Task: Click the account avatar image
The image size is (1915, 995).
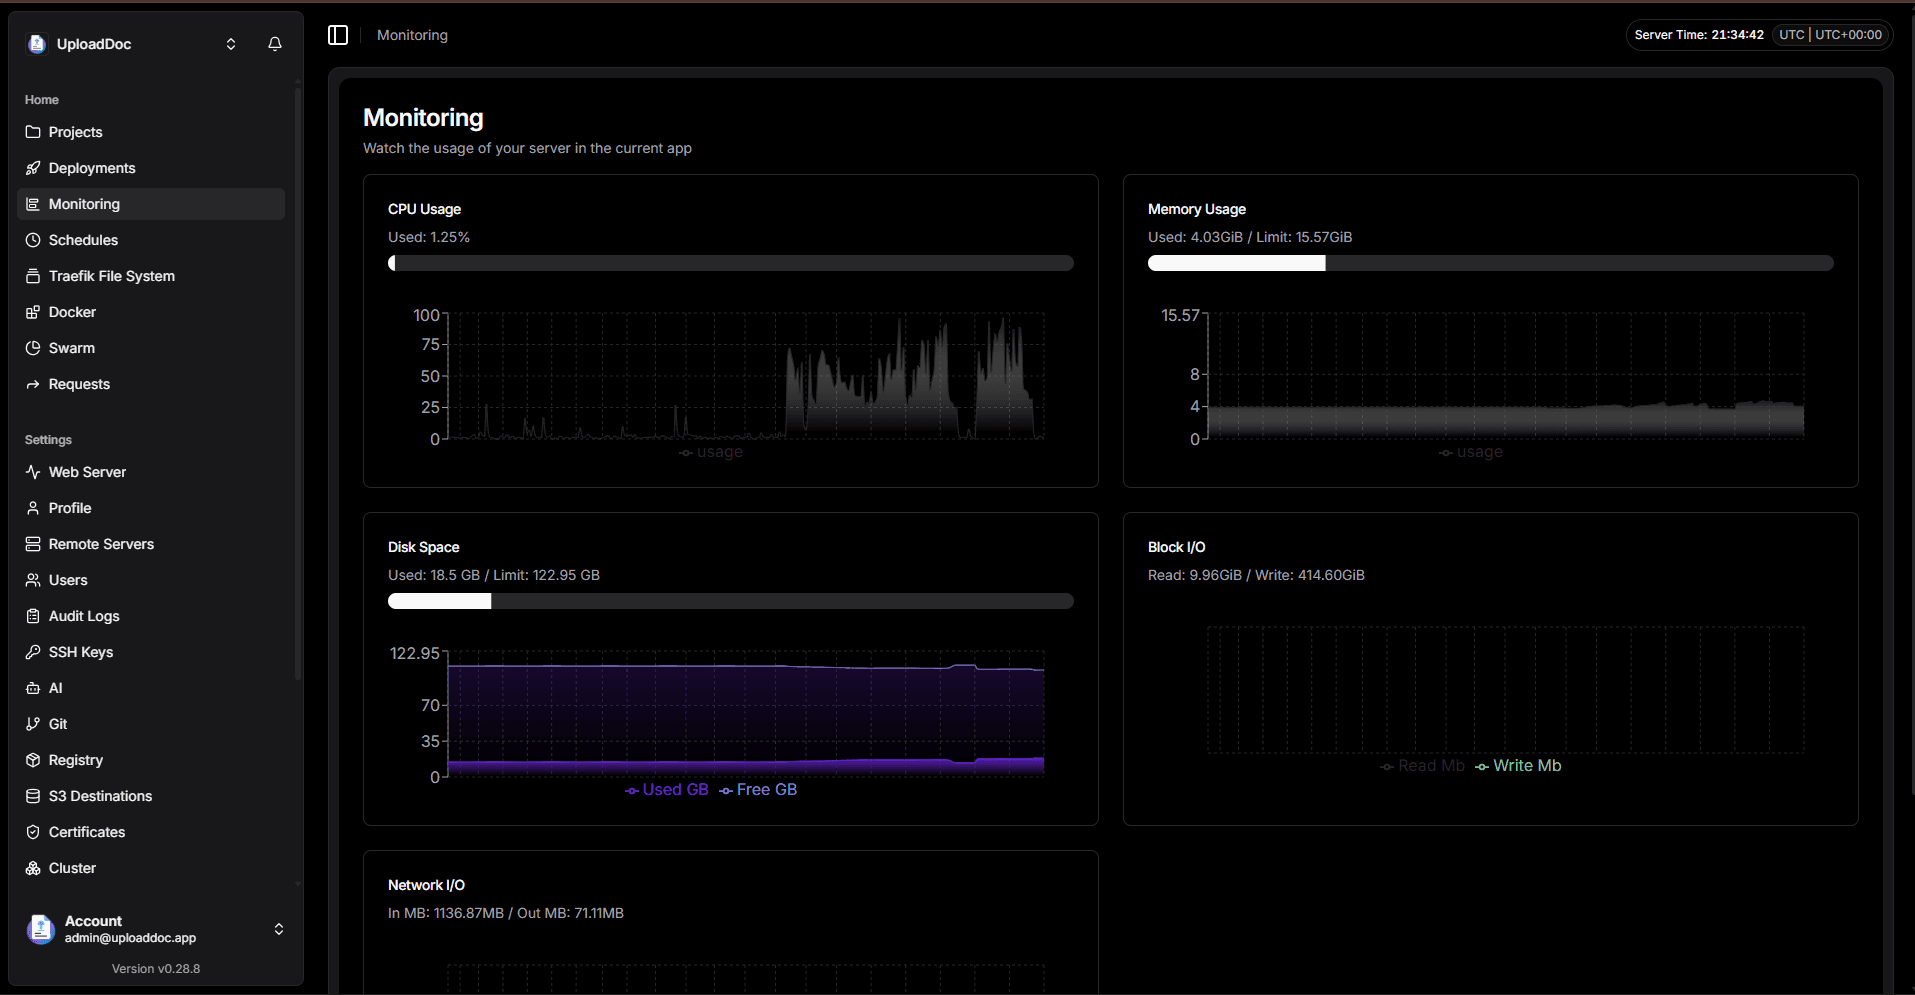Action: point(41,929)
